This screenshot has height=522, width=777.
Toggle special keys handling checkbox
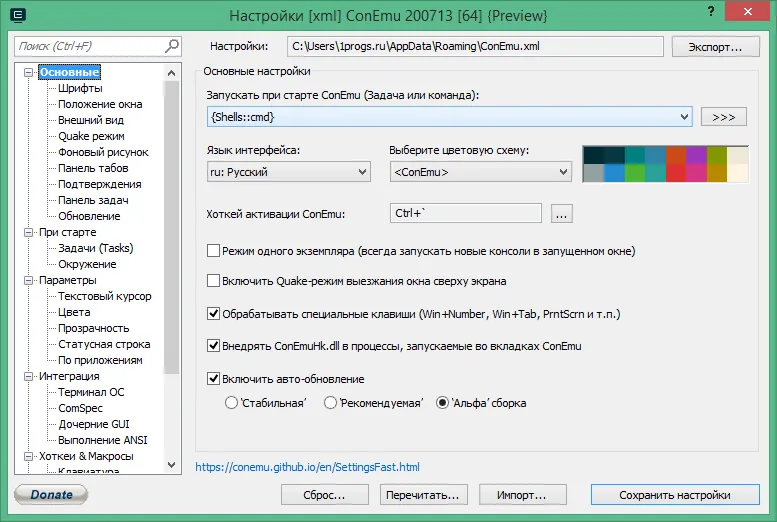[213, 314]
